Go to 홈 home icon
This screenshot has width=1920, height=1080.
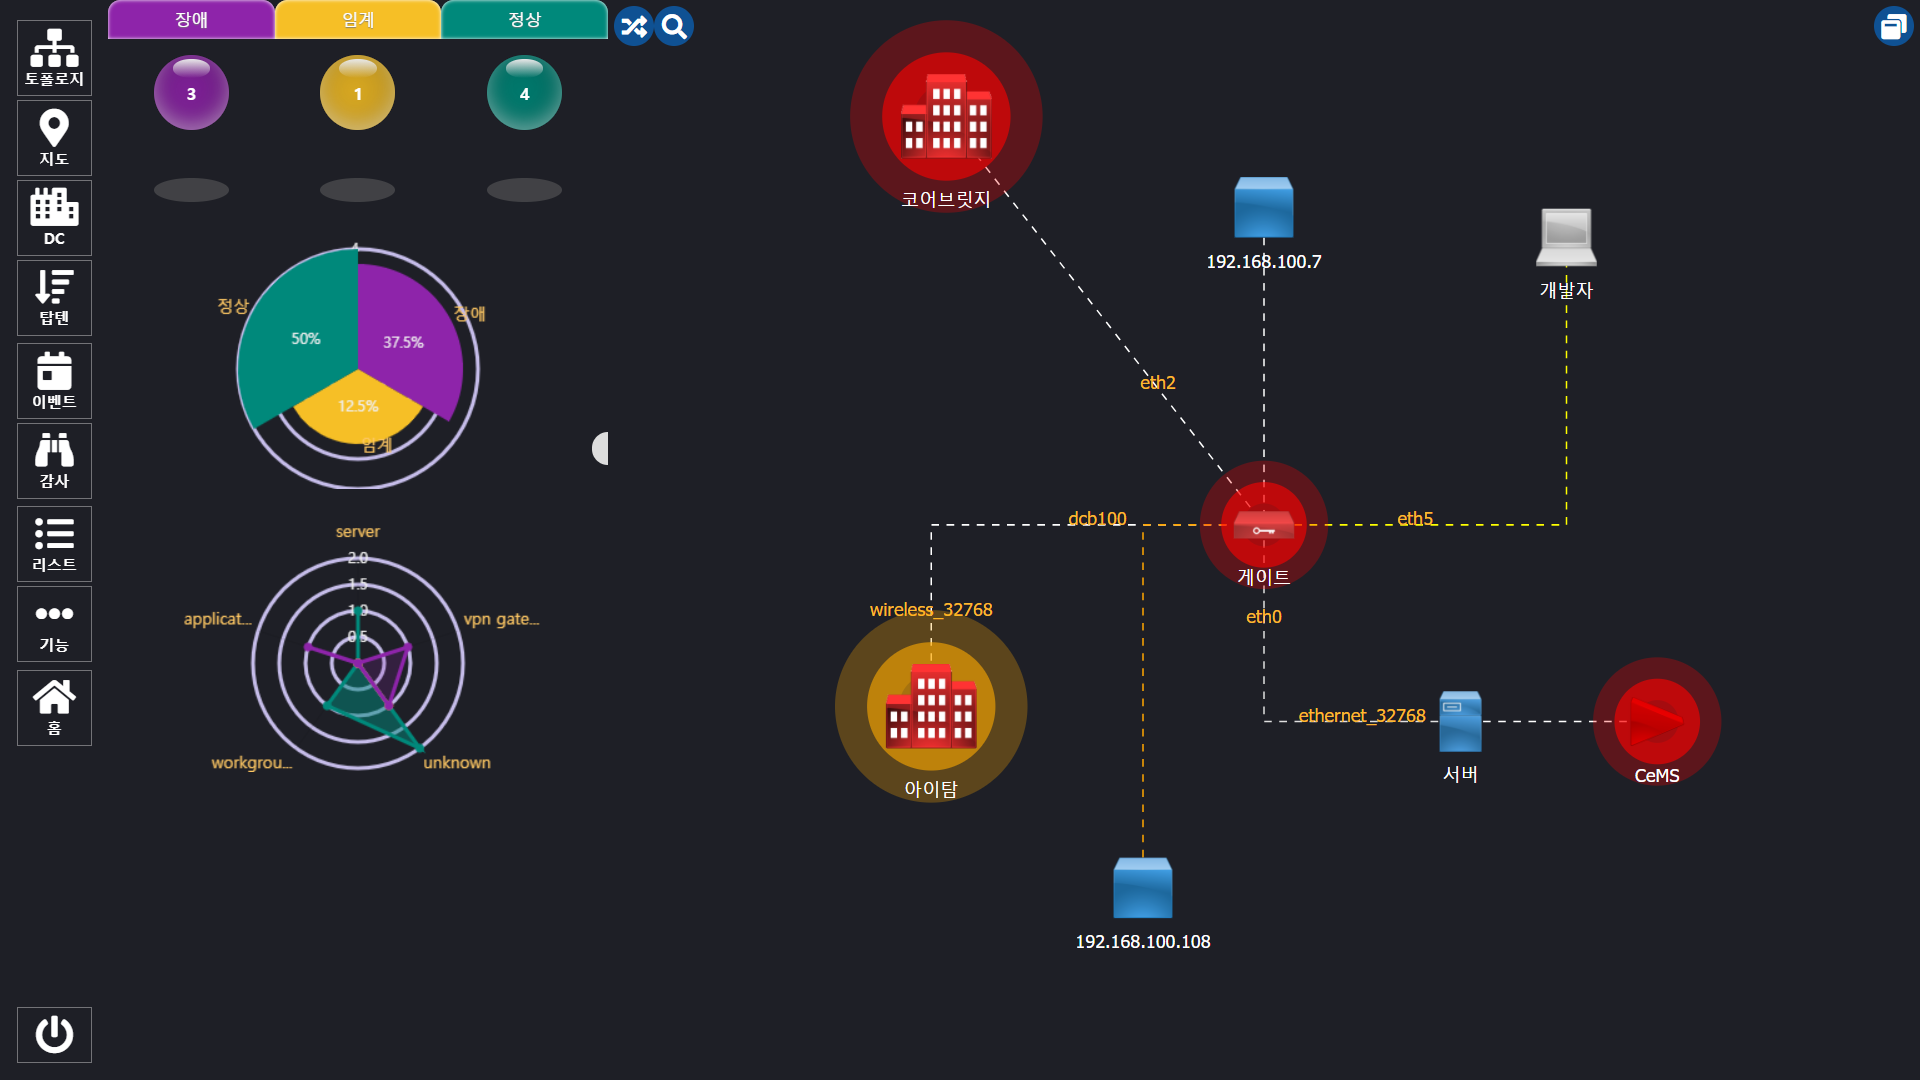[54, 707]
